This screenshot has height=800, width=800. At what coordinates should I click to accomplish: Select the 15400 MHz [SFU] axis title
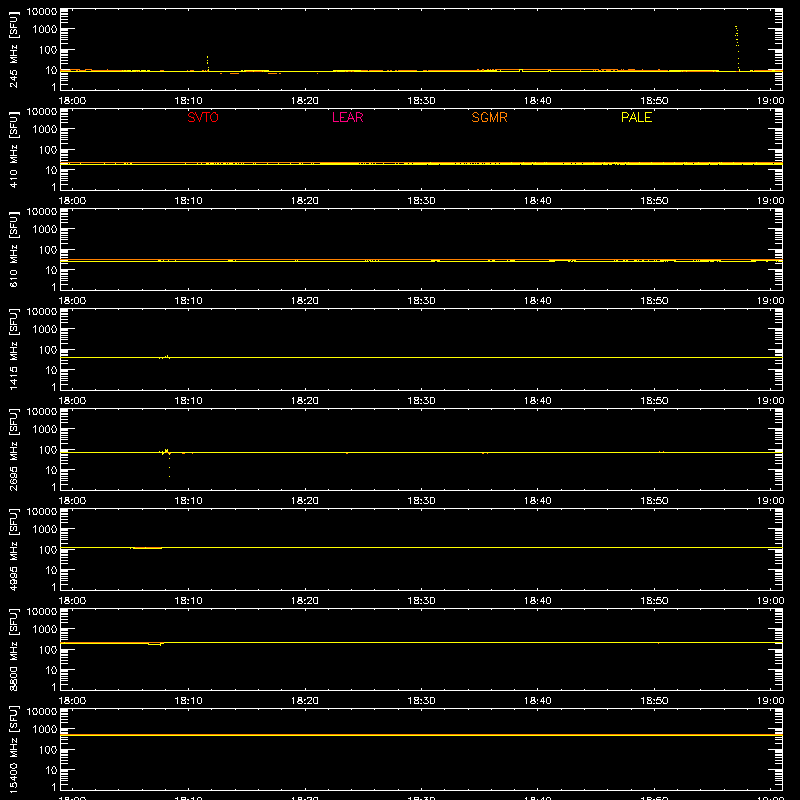pyautogui.click(x=13, y=750)
